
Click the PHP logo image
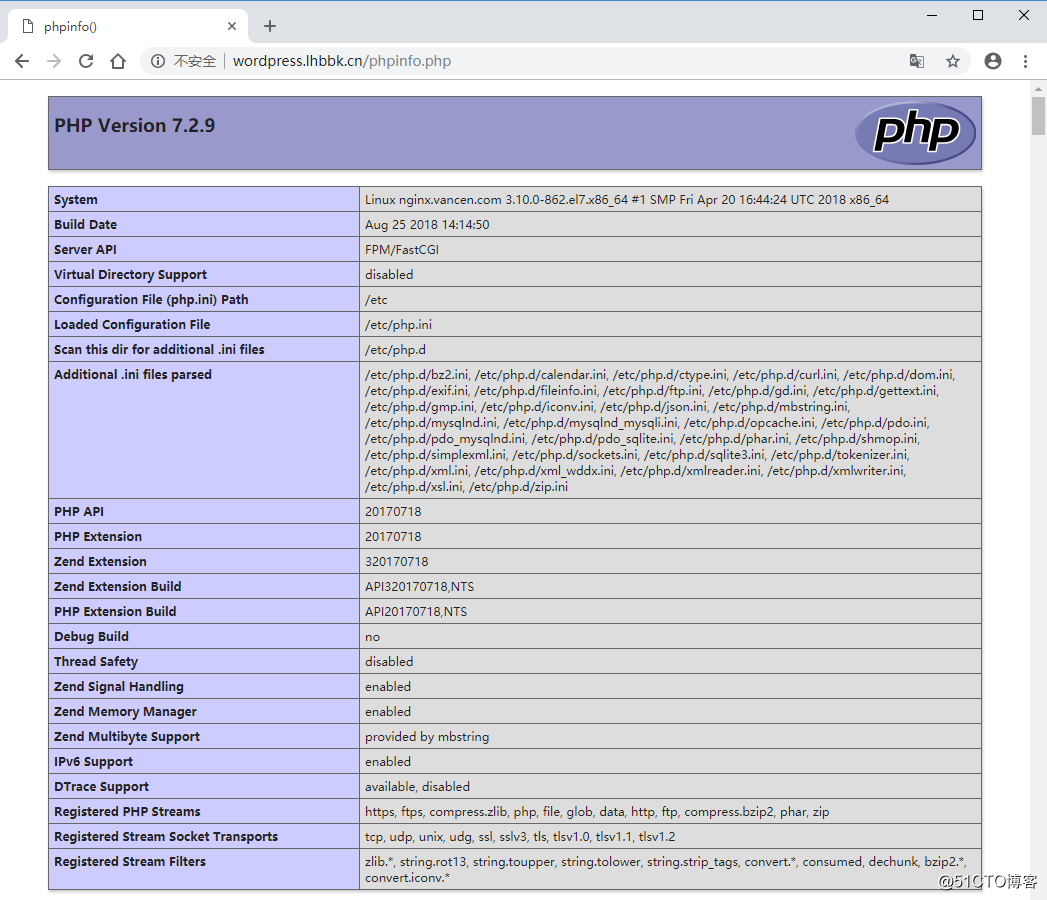pos(915,133)
